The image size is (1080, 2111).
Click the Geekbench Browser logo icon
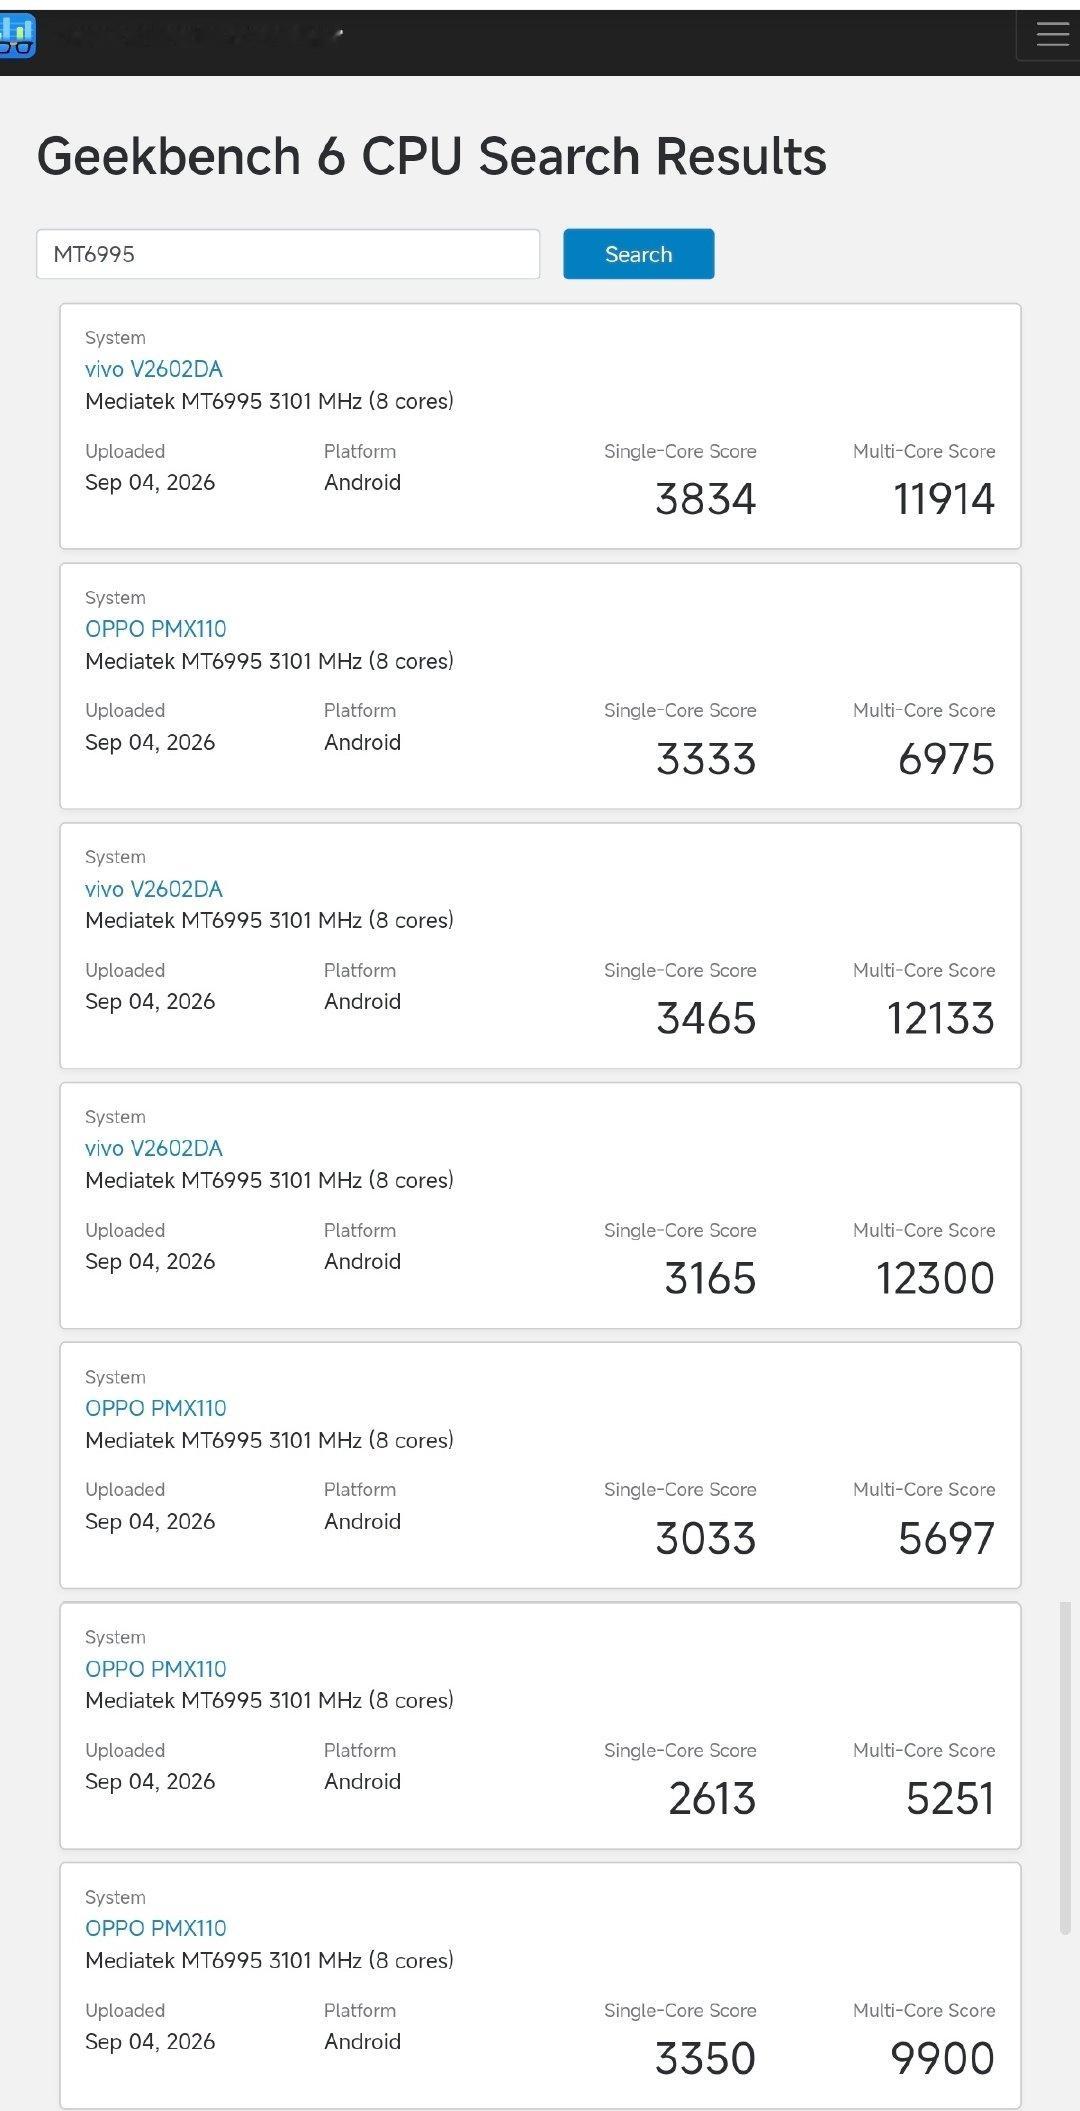coord(17,35)
